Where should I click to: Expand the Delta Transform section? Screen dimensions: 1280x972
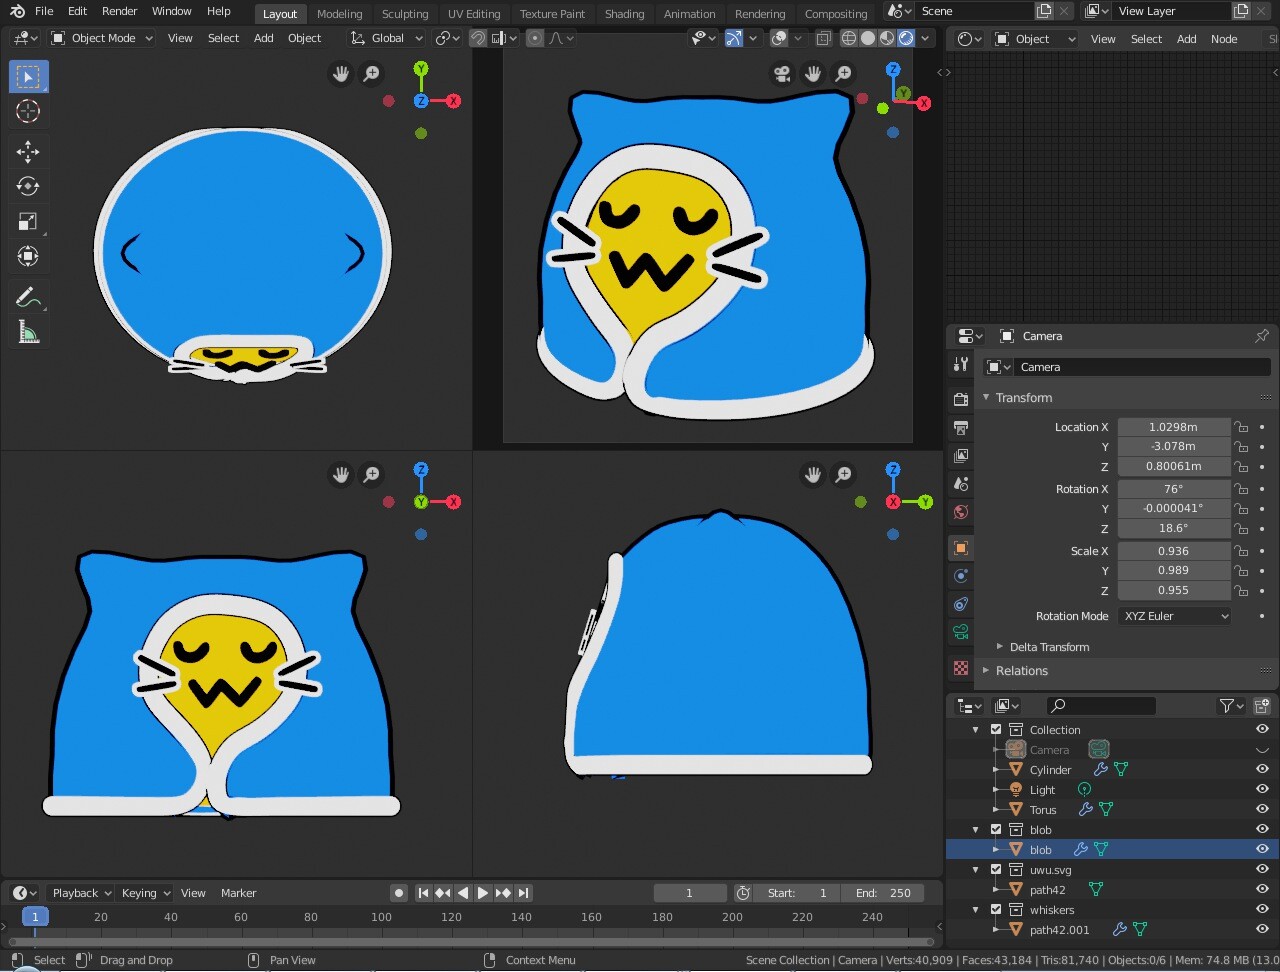[x=1048, y=647]
